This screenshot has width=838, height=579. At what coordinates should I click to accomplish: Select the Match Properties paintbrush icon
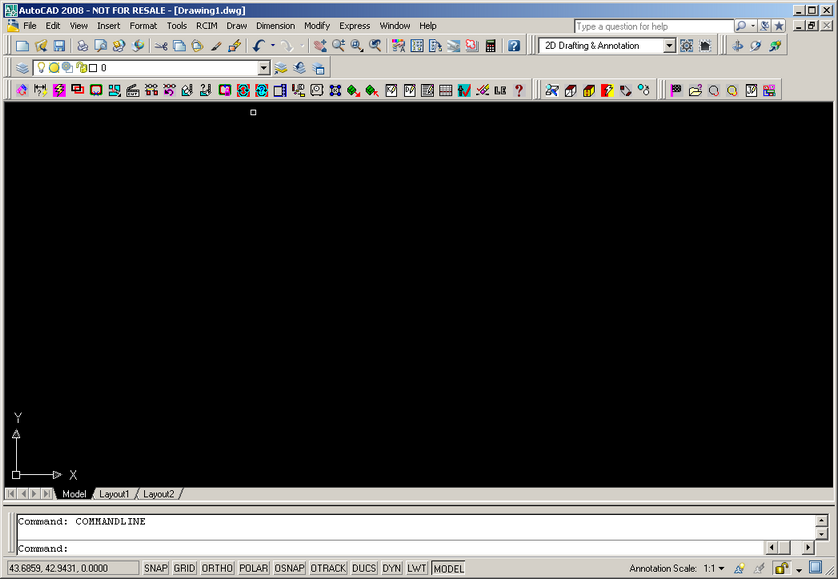234,46
